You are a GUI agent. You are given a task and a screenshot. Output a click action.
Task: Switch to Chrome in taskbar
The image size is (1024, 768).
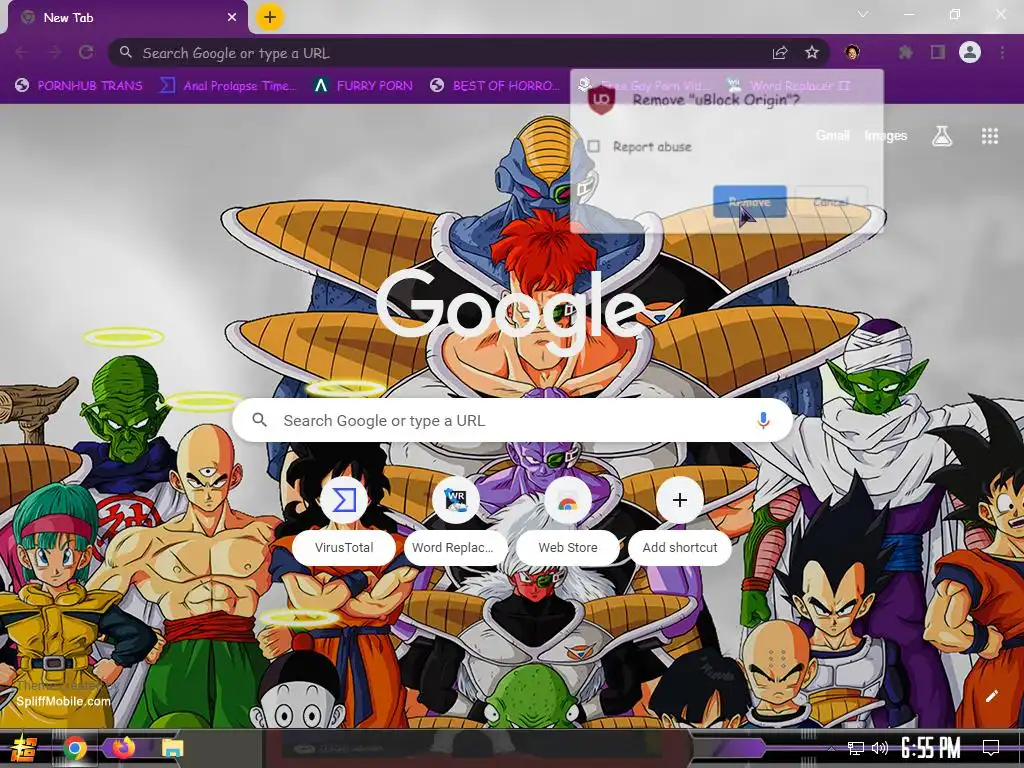[74, 748]
